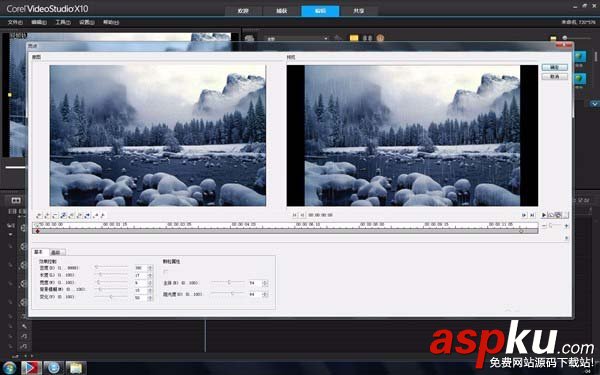Open Internet Explorer from the taskbar
Screen dimensions: 600x375
click(x=54, y=368)
